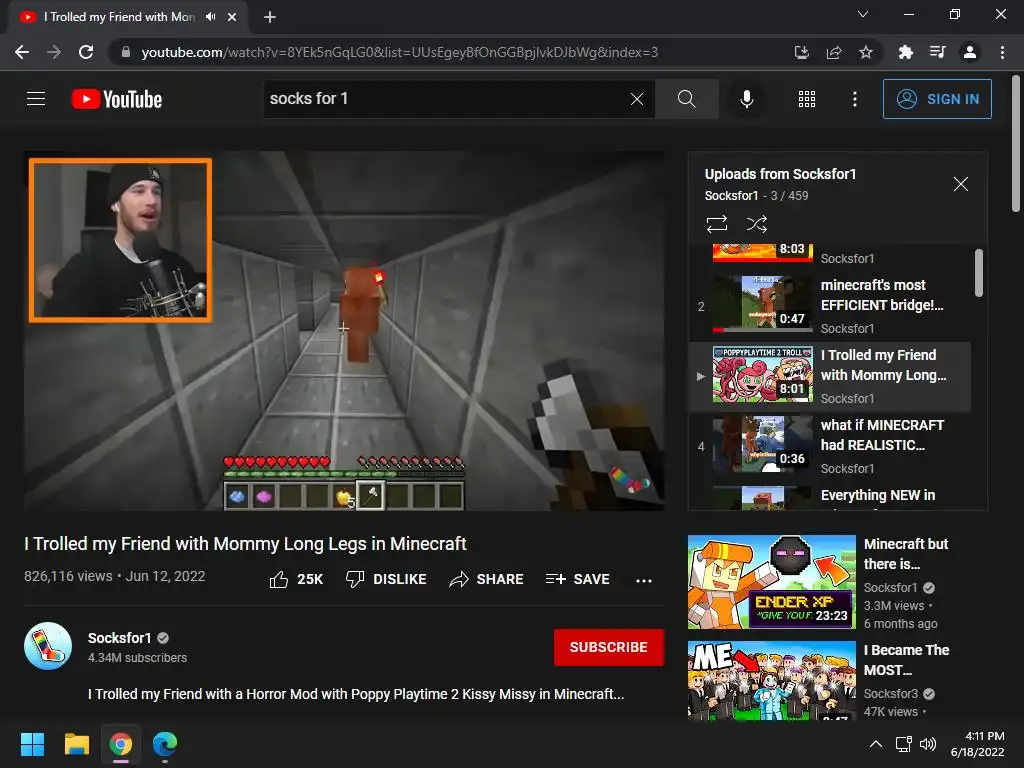
Task: Close the 'I Trolled my Friend' tab
Action: [232, 17]
